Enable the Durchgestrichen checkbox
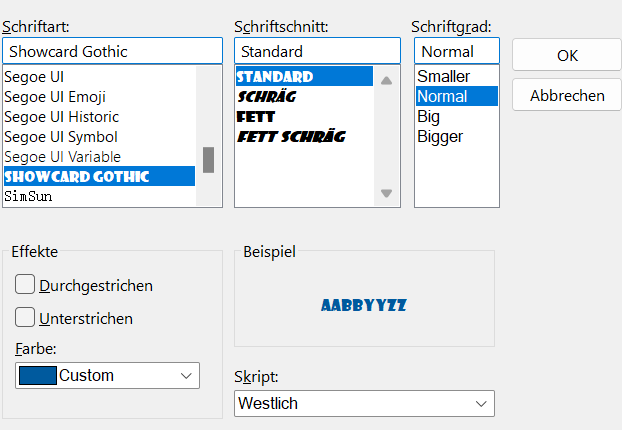Screen dimensions: 622x430 26,285
